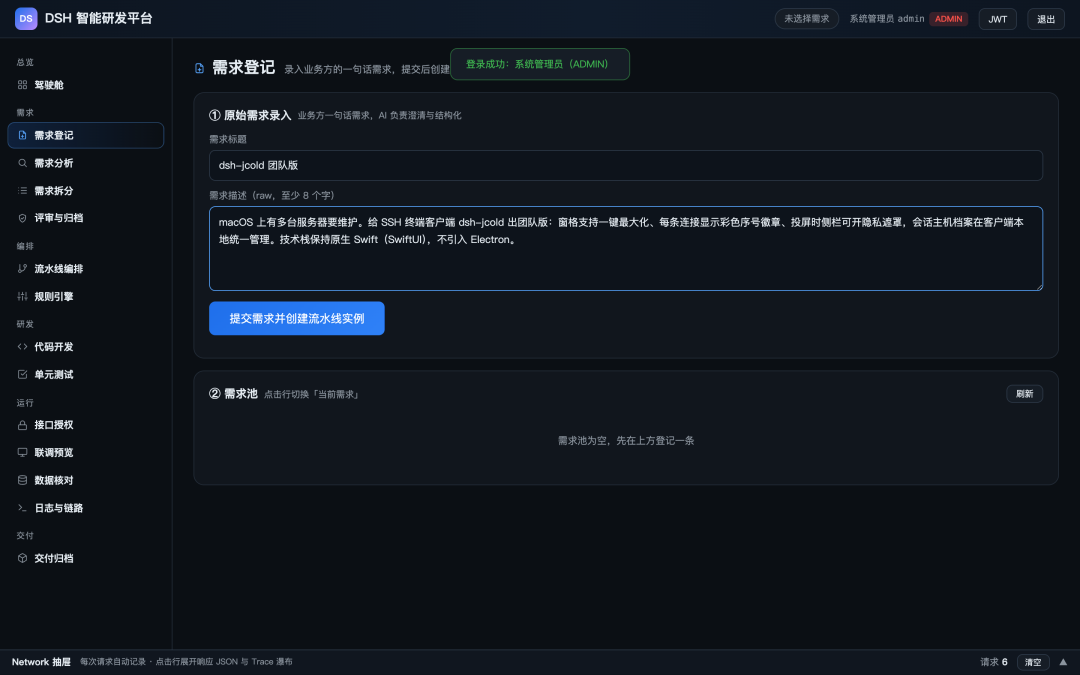
Task: Click the page header document icon beside 需求登记
Action: (200, 68)
